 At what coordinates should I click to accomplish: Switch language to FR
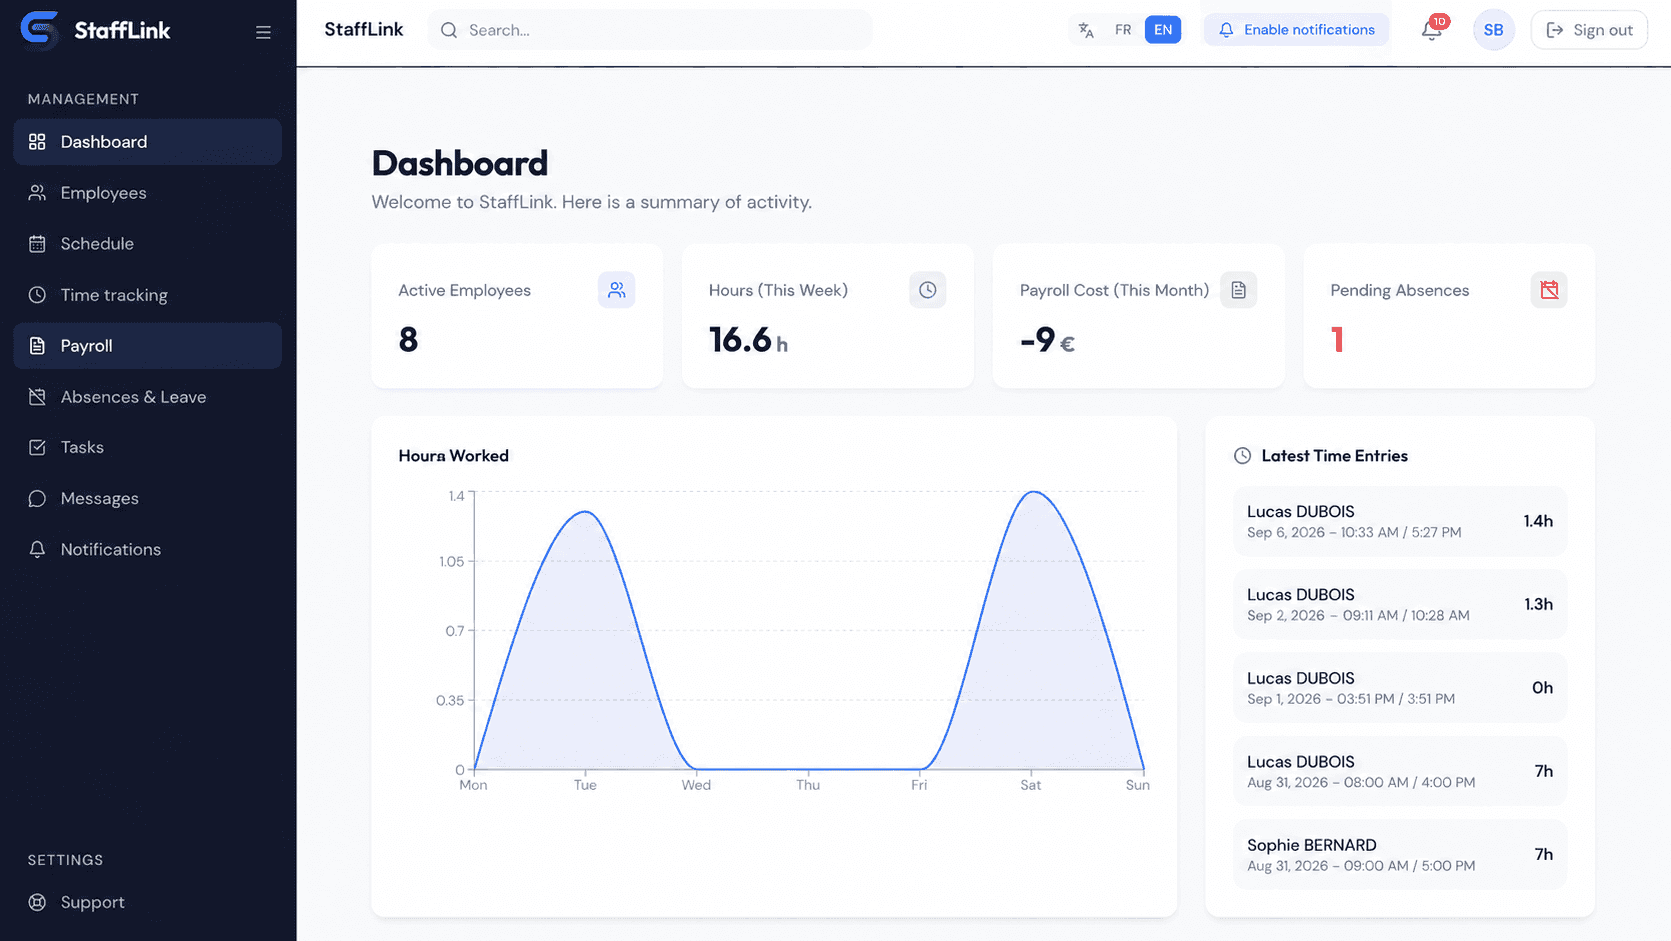[1123, 30]
